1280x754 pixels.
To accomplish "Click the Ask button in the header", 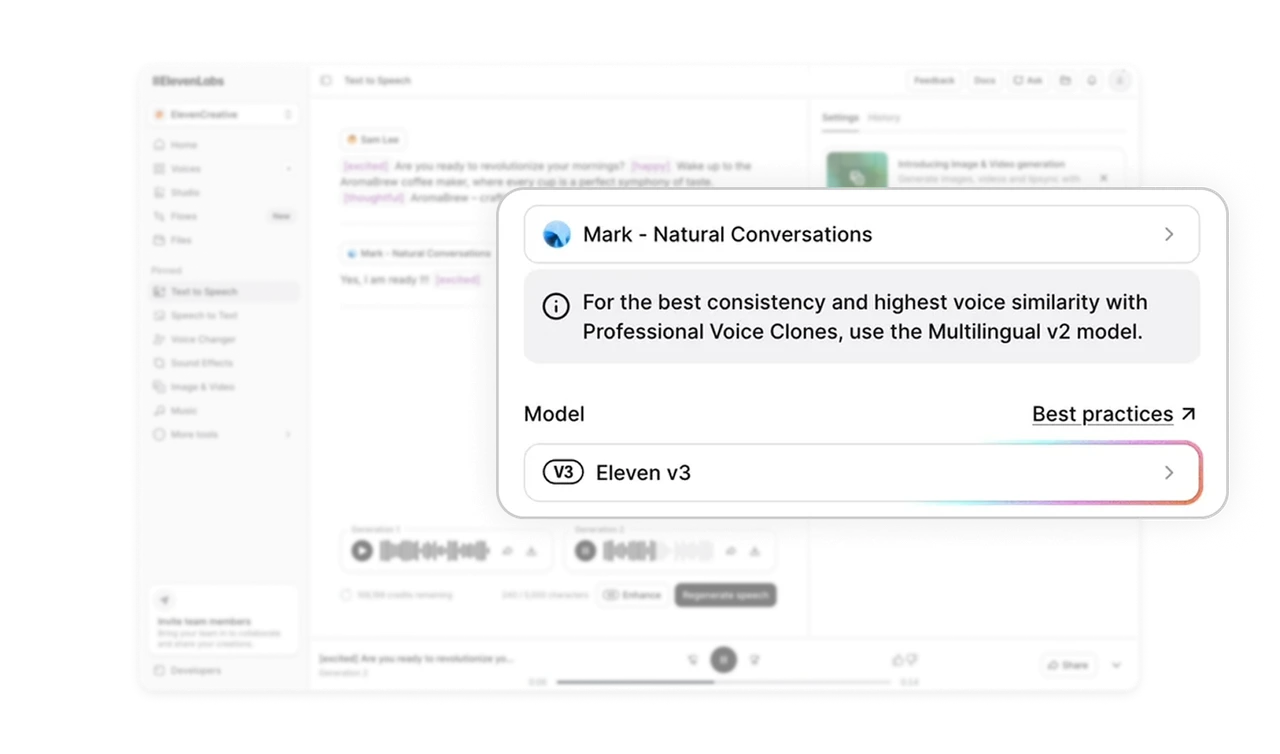I will (1027, 81).
